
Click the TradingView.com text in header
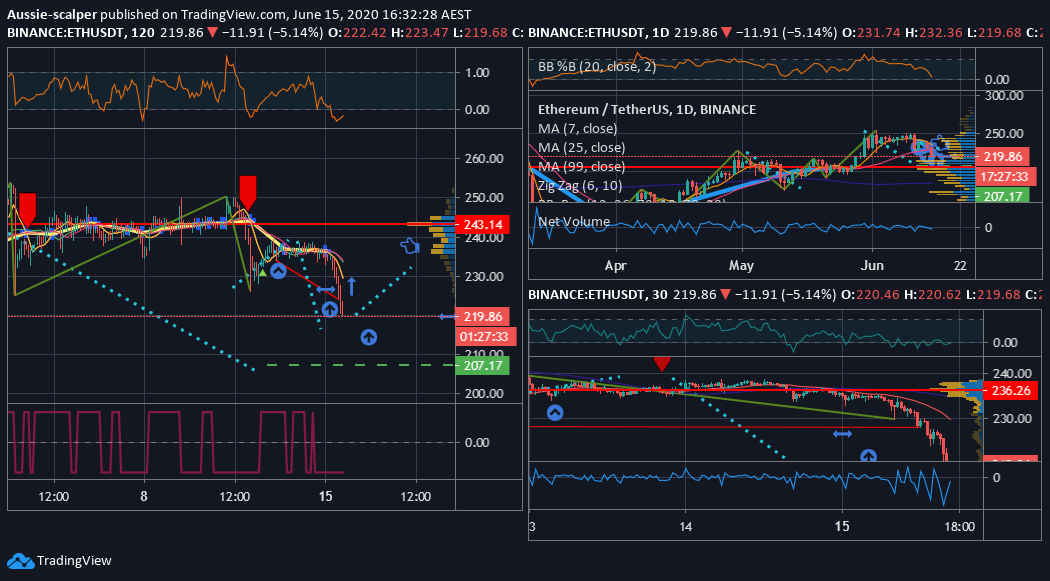coord(234,14)
